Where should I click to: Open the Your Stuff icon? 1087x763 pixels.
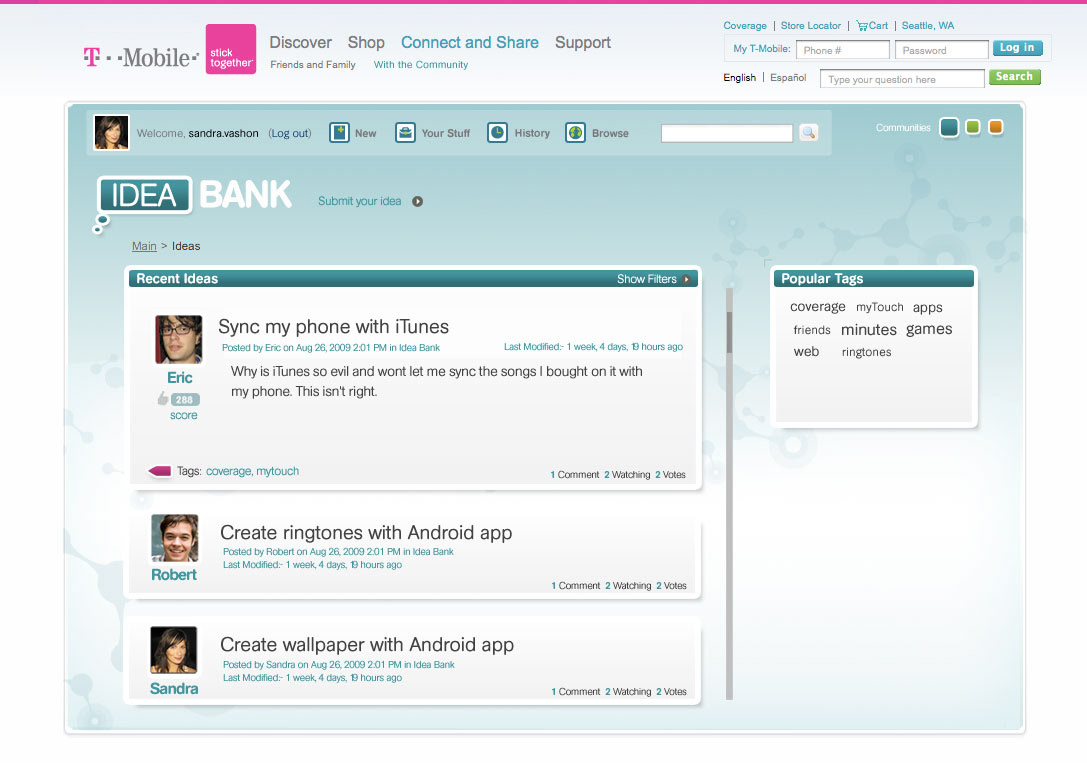pyautogui.click(x=406, y=132)
